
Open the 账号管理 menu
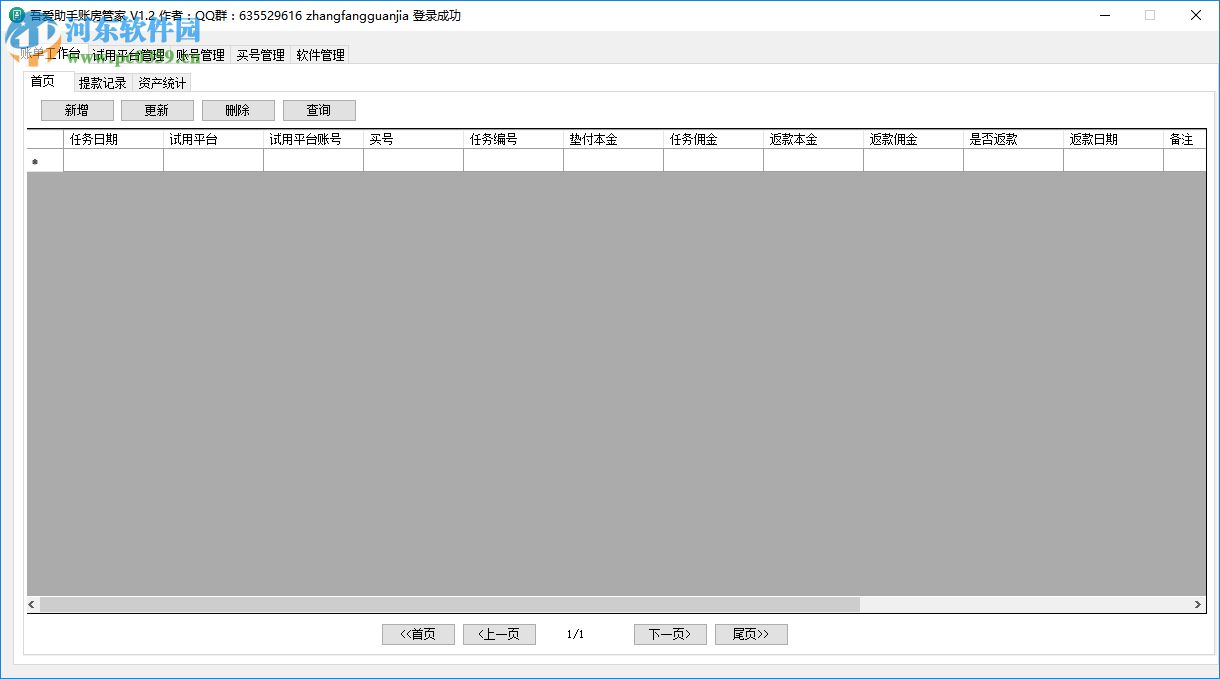pyautogui.click(x=199, y=55)
